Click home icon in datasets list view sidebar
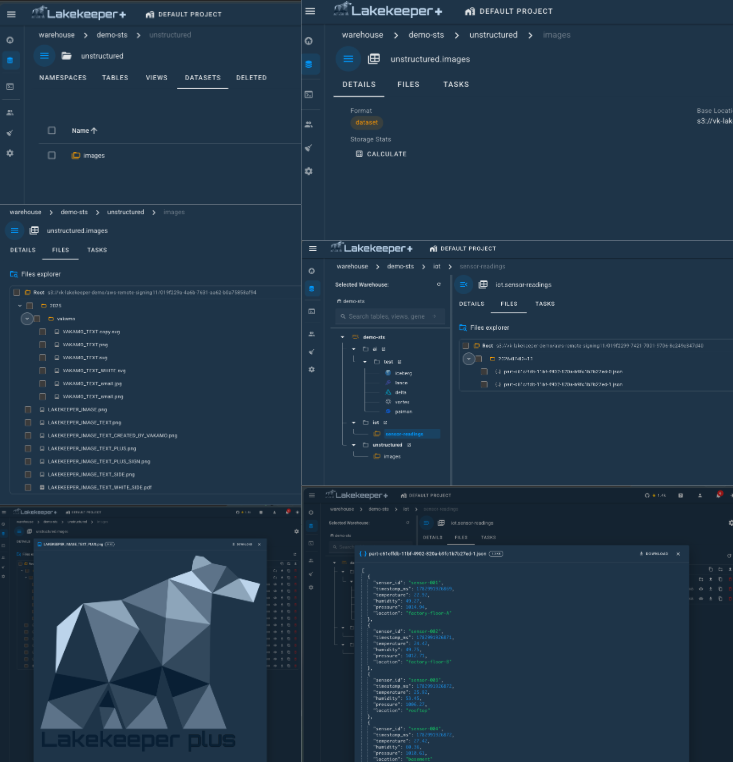Screen dimensions: 733x762 [x=10, y=40]
